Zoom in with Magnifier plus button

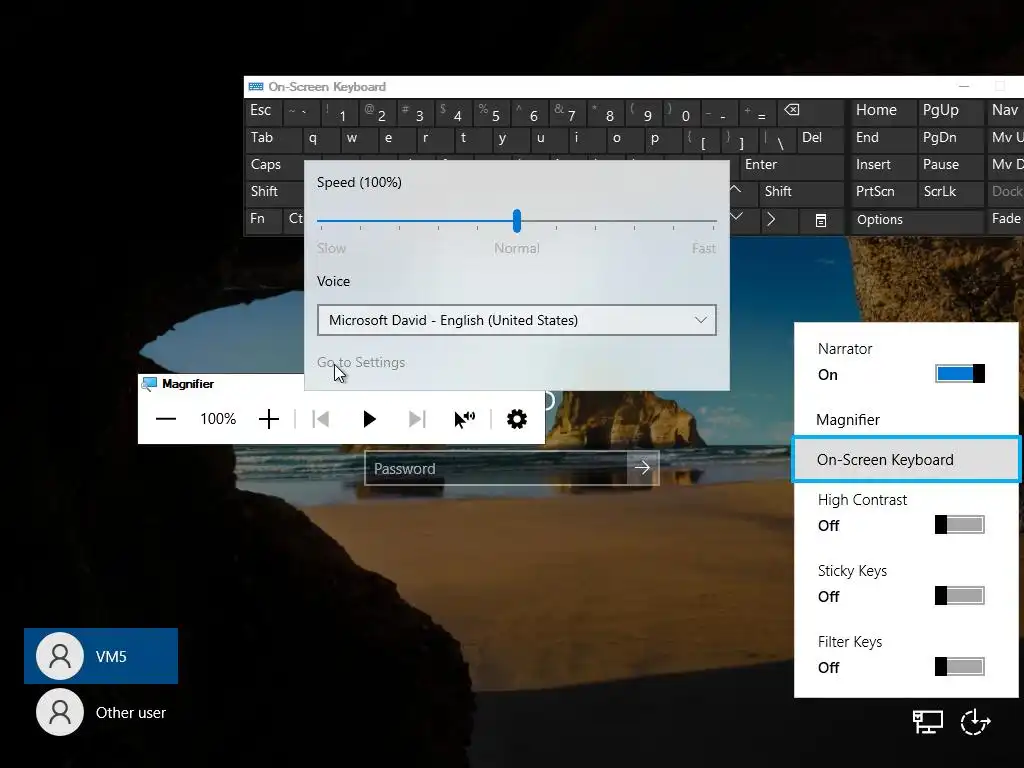click(268, 419)
